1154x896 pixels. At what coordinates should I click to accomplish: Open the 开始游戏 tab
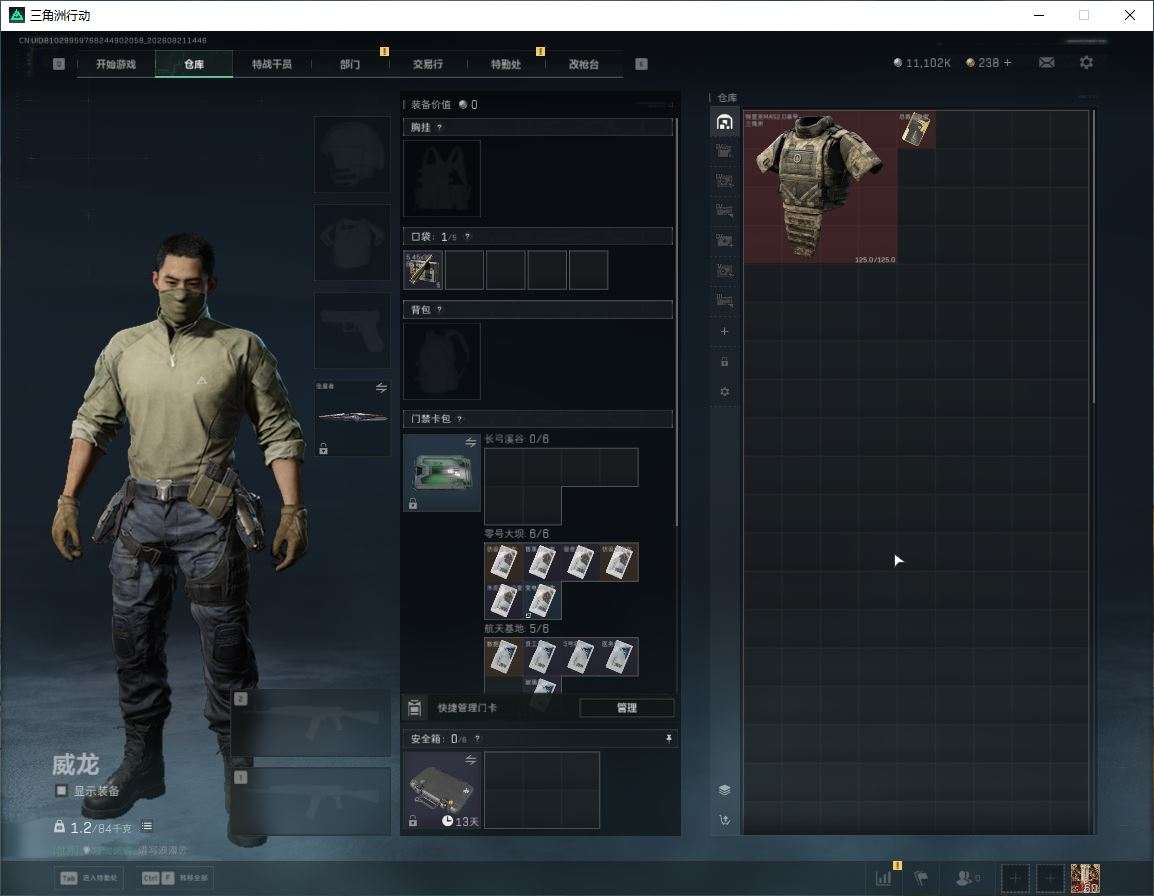coord(116,64)
